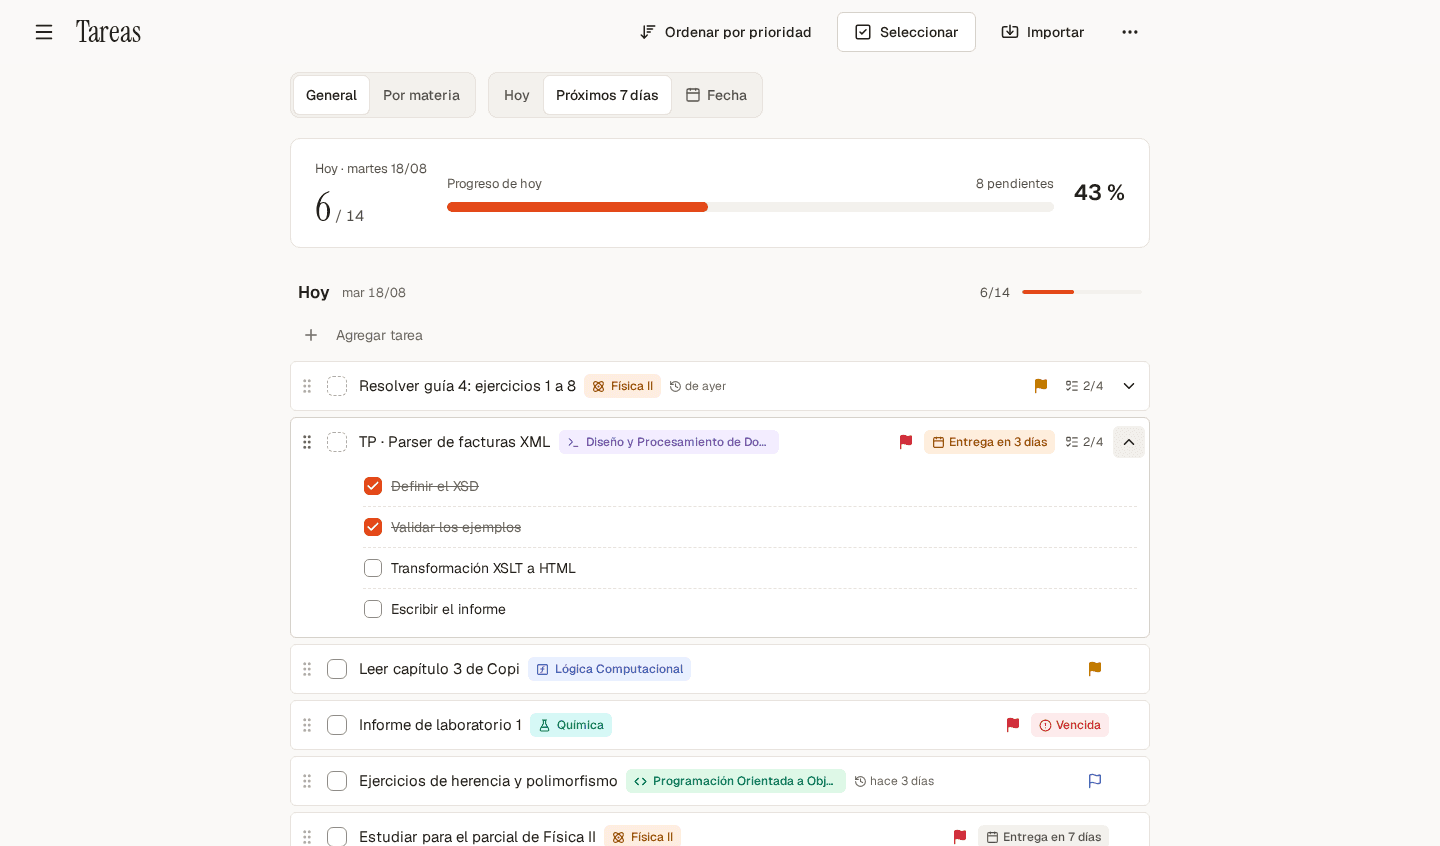Mark Informe de laboratorio 1 complete
Image resolution: width=1440 pixels, height=846 pixels.
tap(337, 725)
